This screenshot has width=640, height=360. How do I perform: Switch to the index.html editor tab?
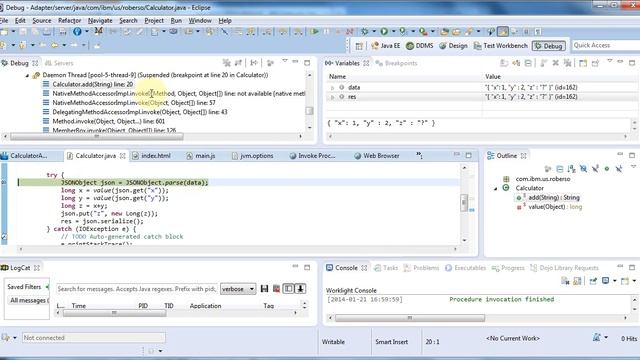pos(151,156)
